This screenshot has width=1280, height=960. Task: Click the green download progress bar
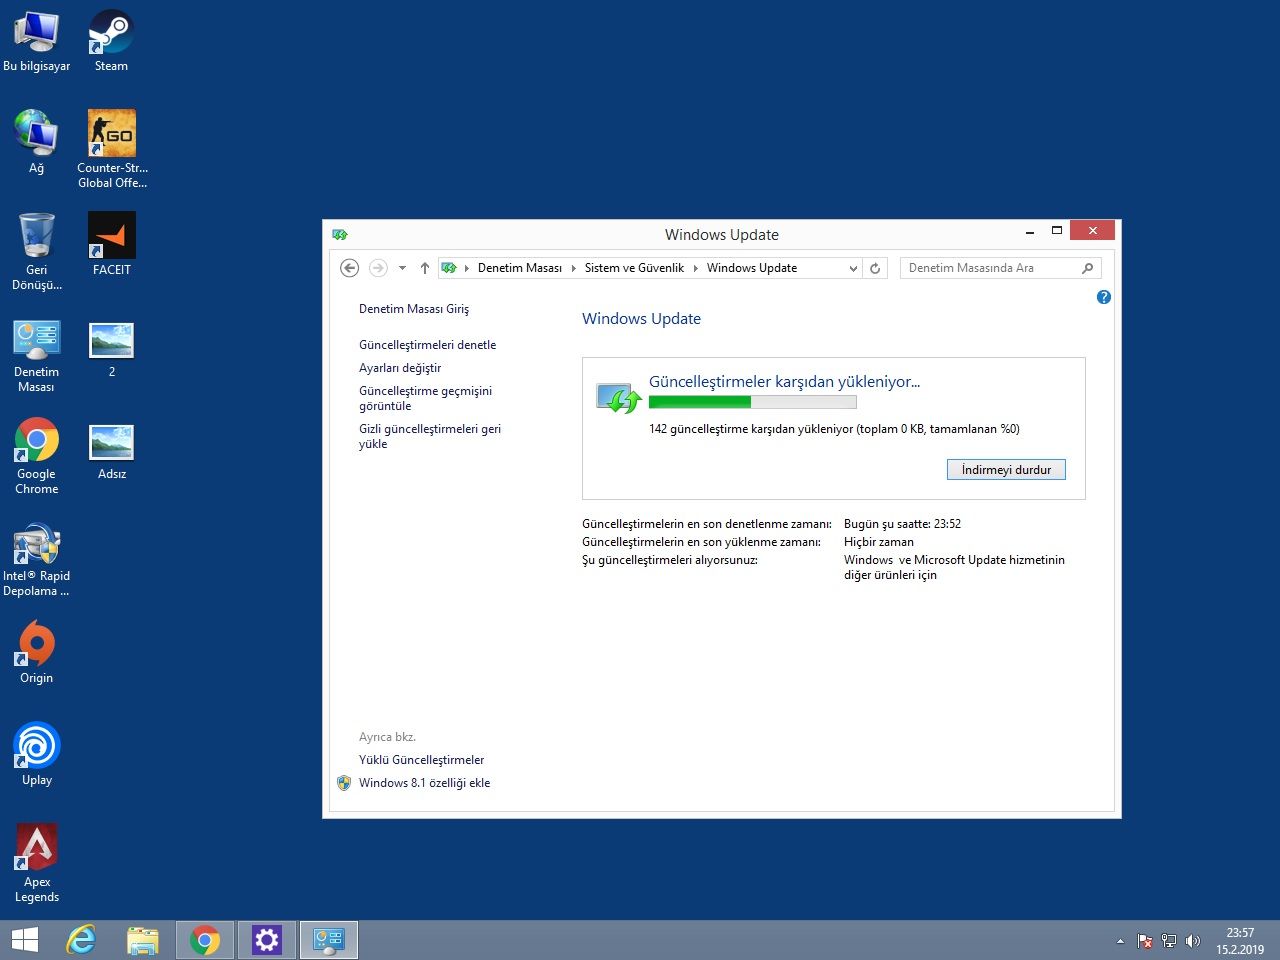point(752,402)
